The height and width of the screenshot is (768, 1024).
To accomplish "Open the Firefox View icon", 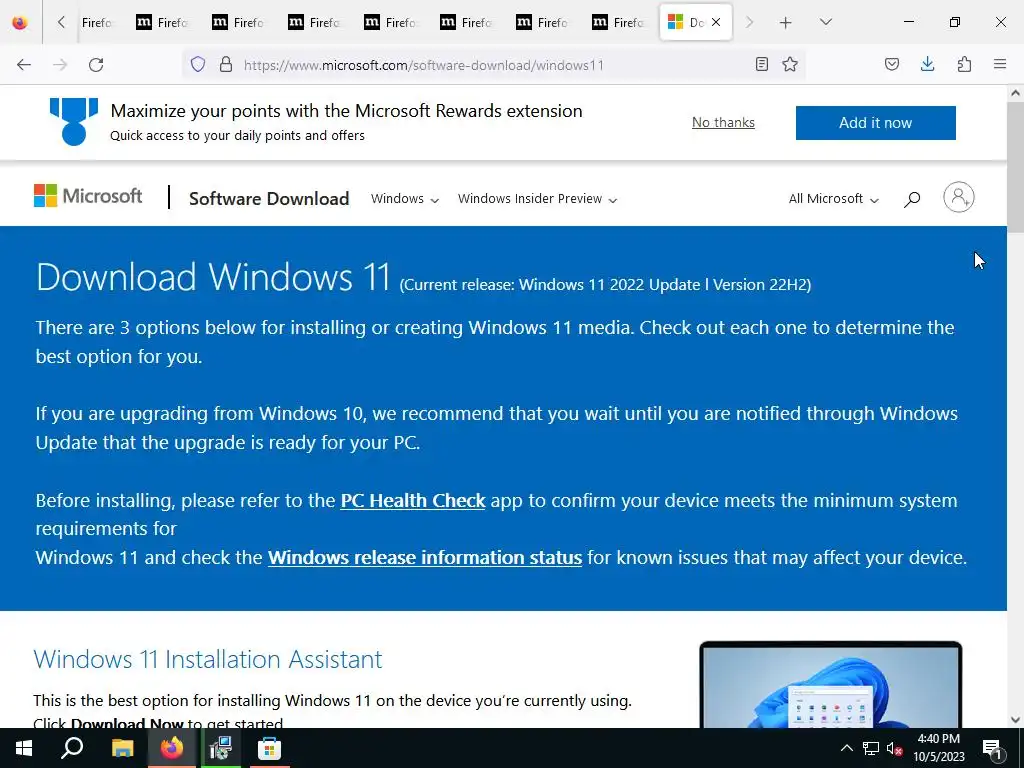I will tap(20, 22).
